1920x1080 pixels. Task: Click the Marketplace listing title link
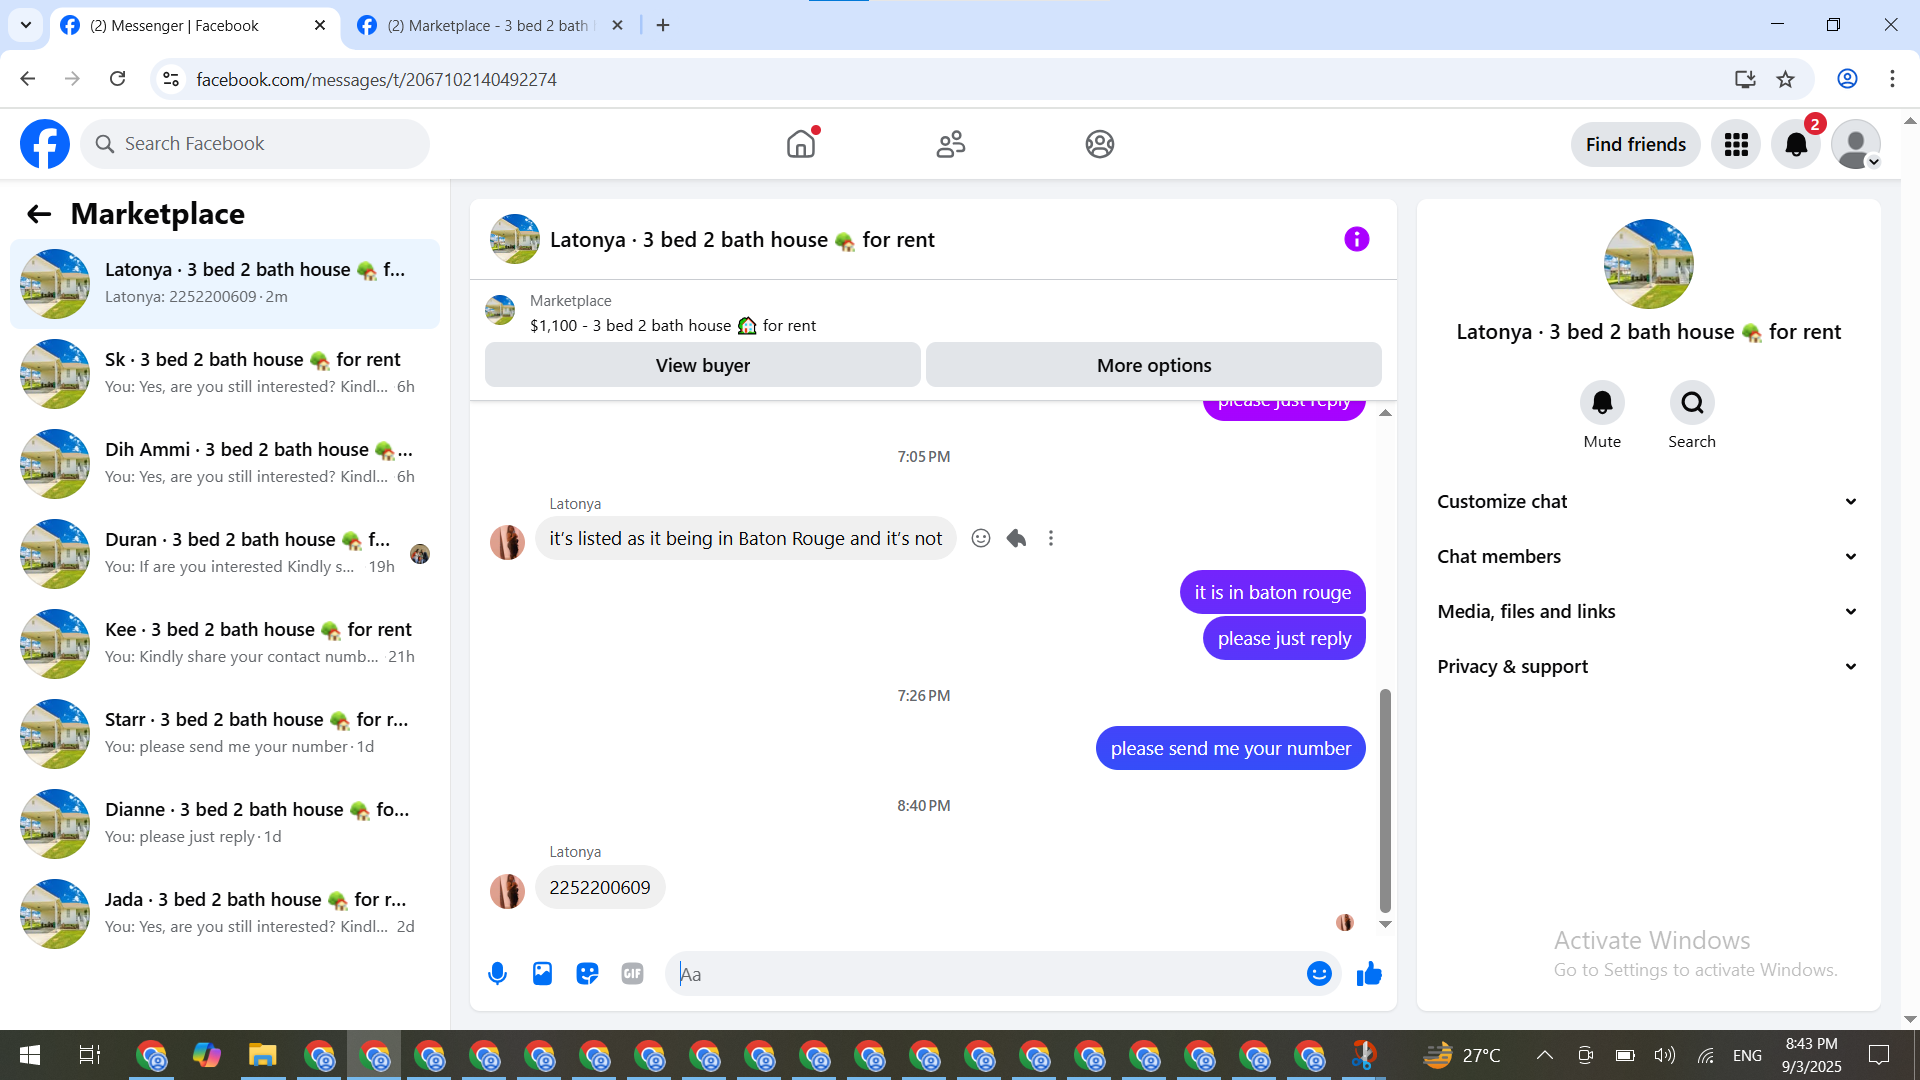tap(673, 326)
